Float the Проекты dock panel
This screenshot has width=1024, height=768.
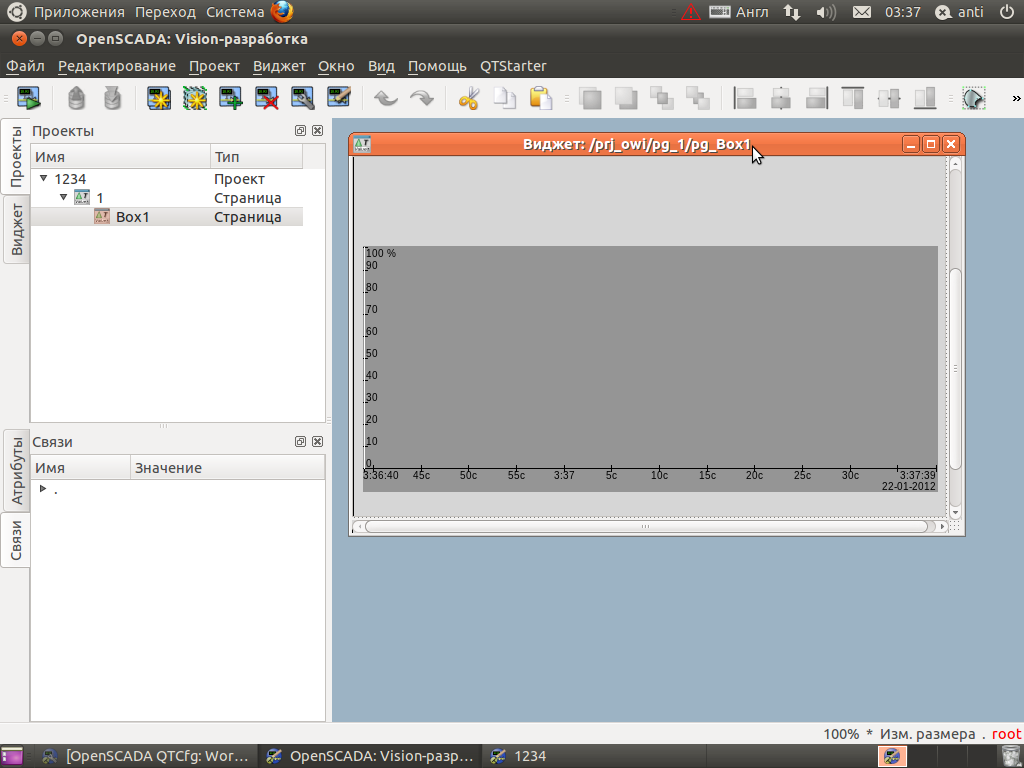coord(300,131)
